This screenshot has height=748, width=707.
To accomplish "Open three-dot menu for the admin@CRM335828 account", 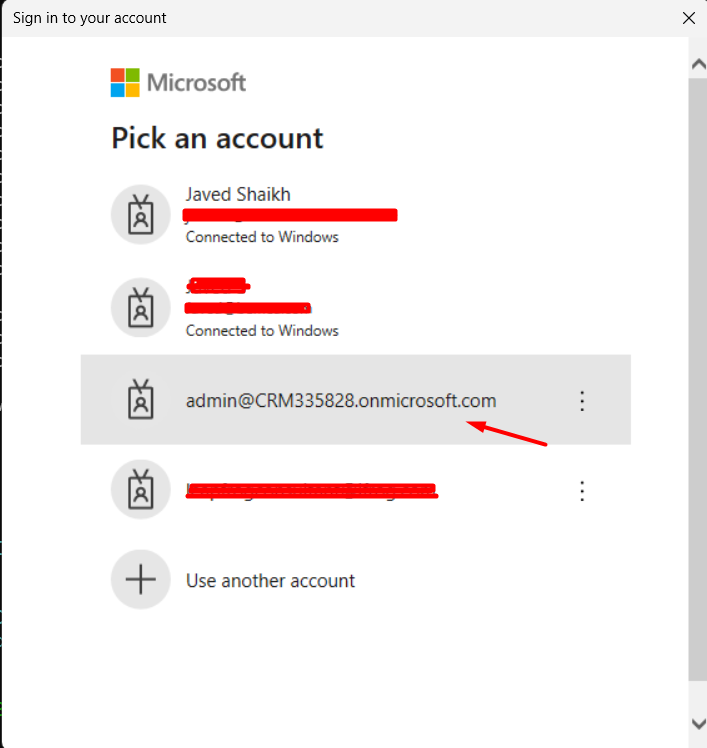I will pyautogui.click(x=582, y=401).
